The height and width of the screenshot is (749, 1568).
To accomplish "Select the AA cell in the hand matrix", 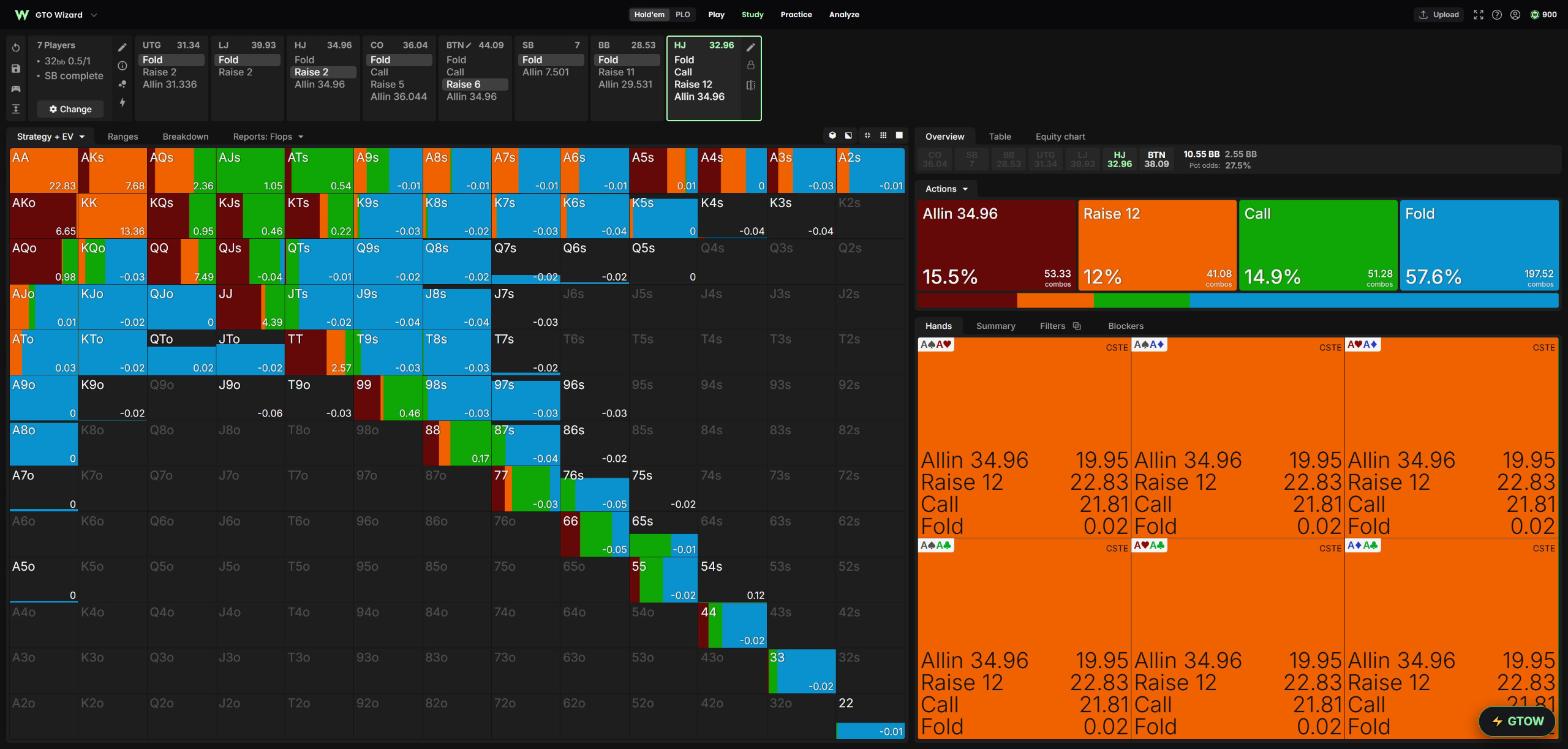I will 44,171.
